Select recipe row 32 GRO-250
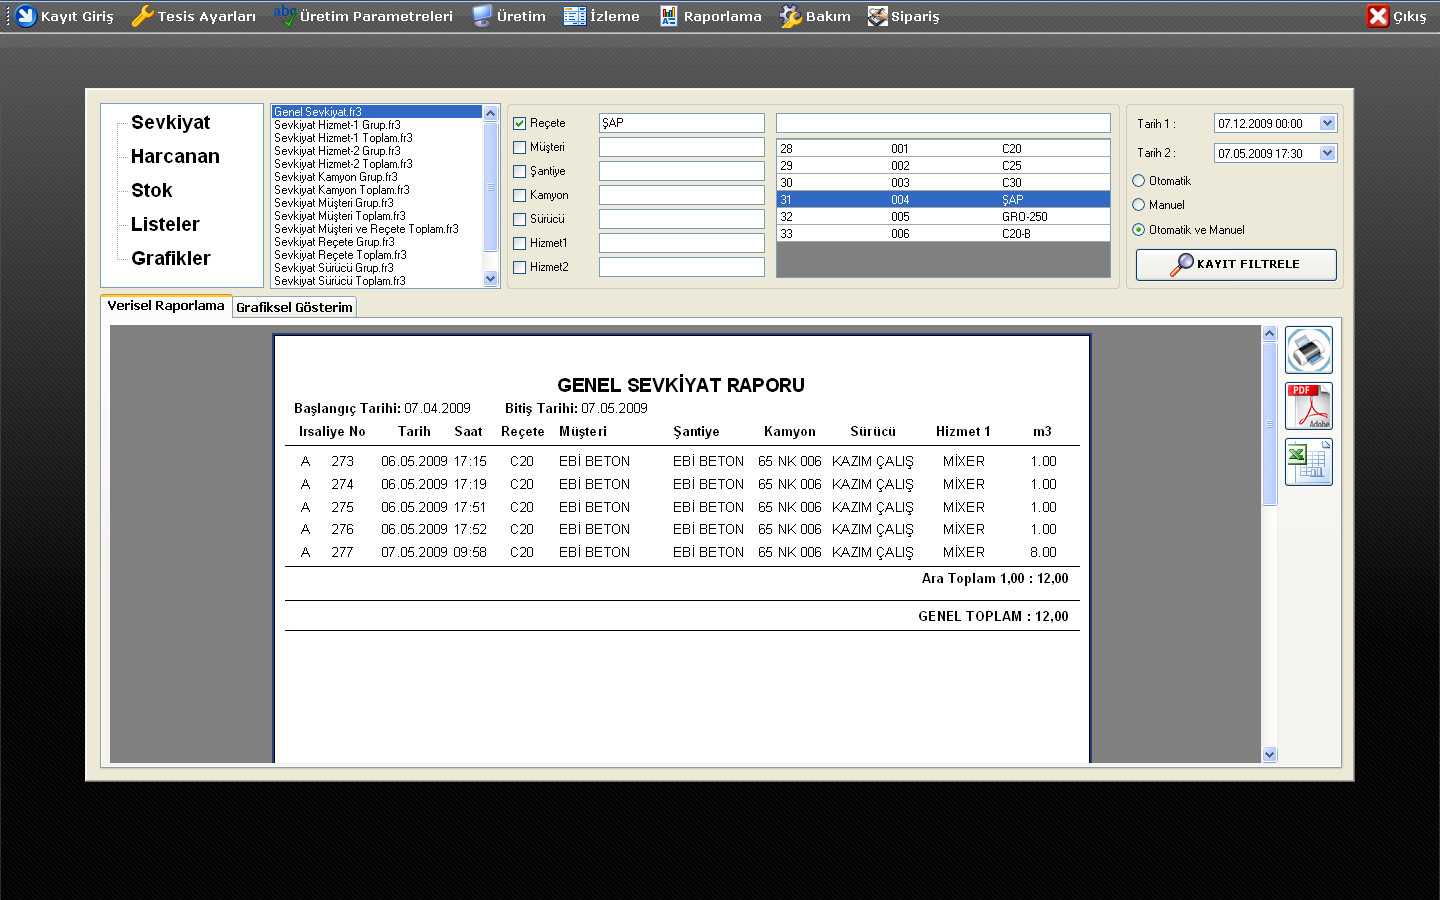 pos(943,216)
